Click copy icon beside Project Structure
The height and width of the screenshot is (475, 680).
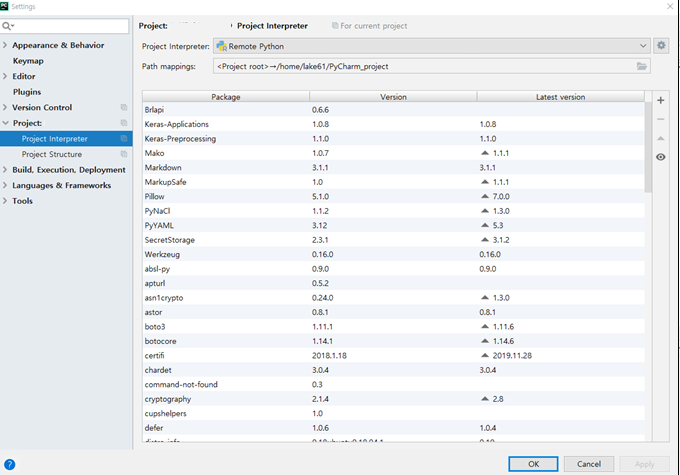pos(124,154)
